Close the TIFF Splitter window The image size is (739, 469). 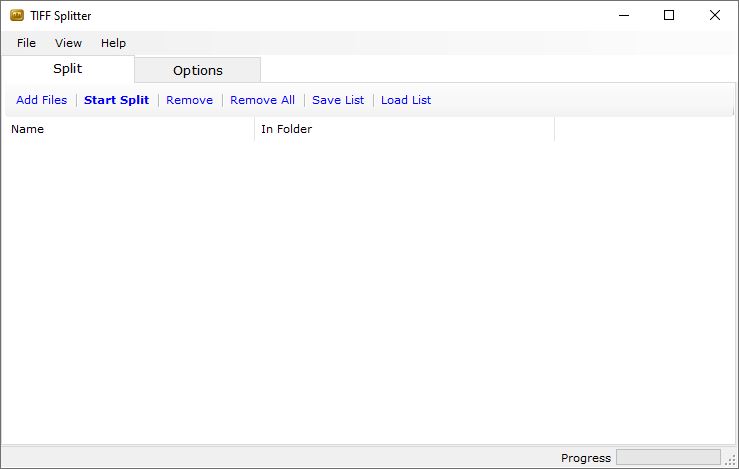[x=714, y=16]
